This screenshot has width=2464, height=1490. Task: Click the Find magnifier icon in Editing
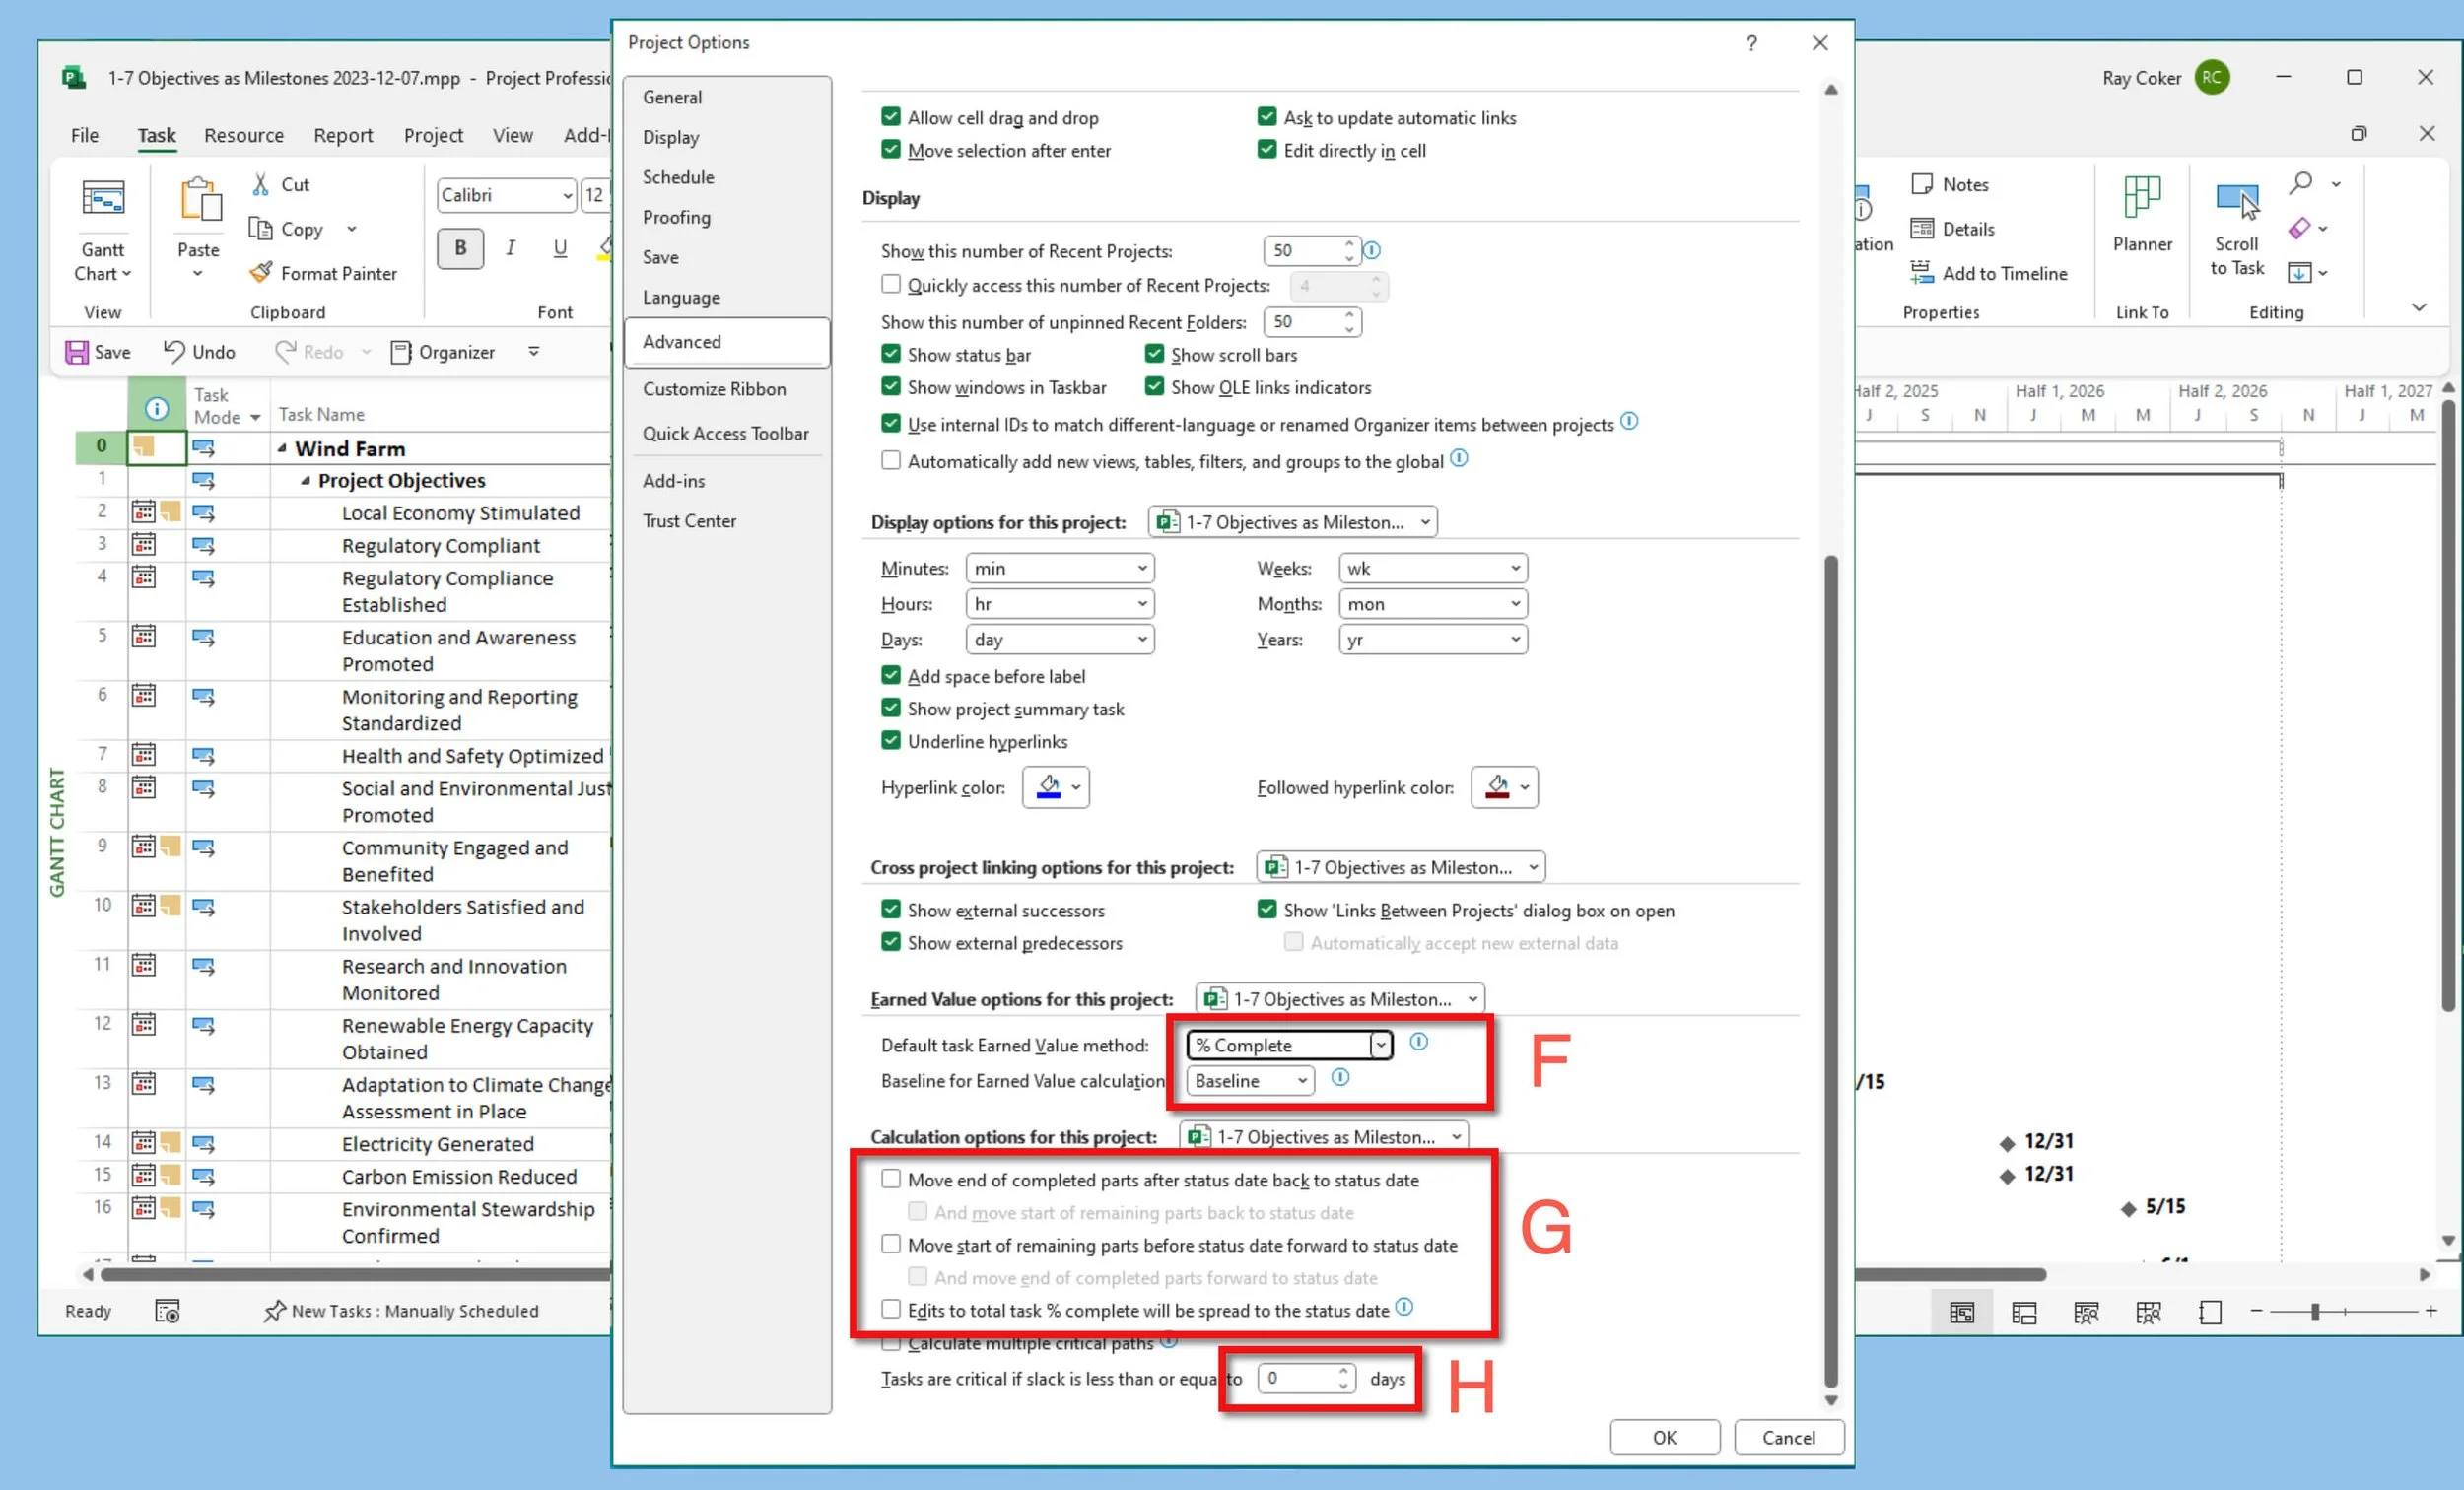[2300, 183]
